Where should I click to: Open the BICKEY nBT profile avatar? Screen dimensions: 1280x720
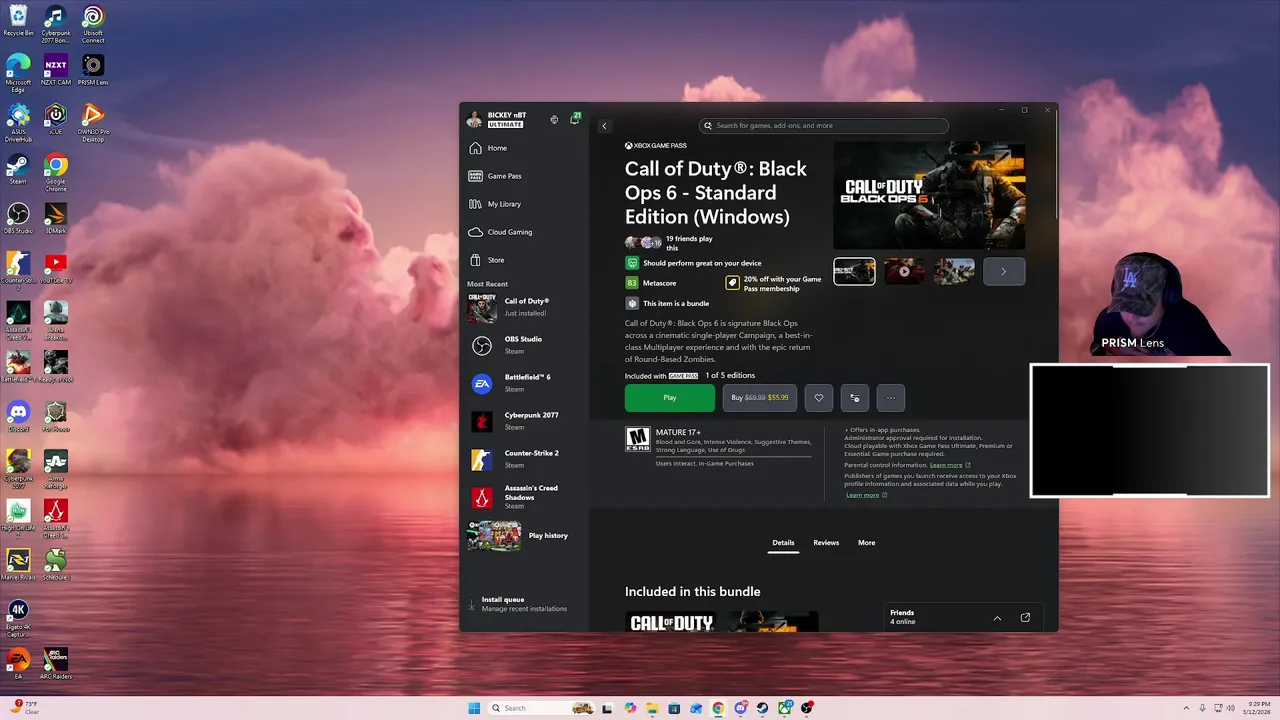pyautogui.click(x=474, y=120)
